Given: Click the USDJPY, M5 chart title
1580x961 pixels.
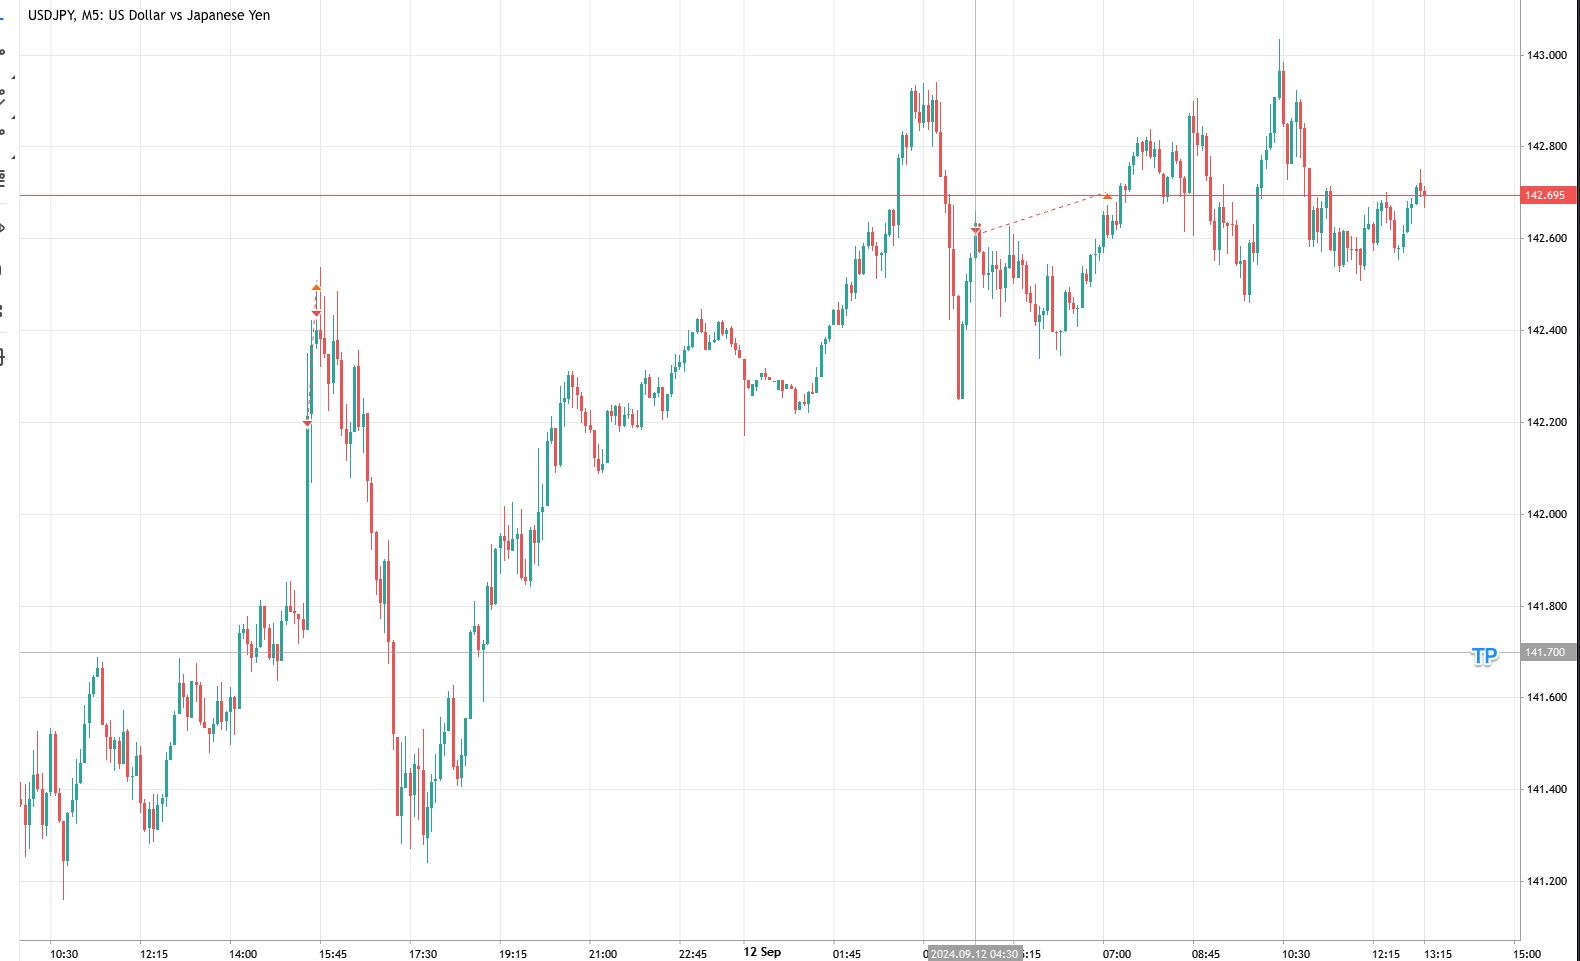Looking at the screenshot, I should pos(149,15).
